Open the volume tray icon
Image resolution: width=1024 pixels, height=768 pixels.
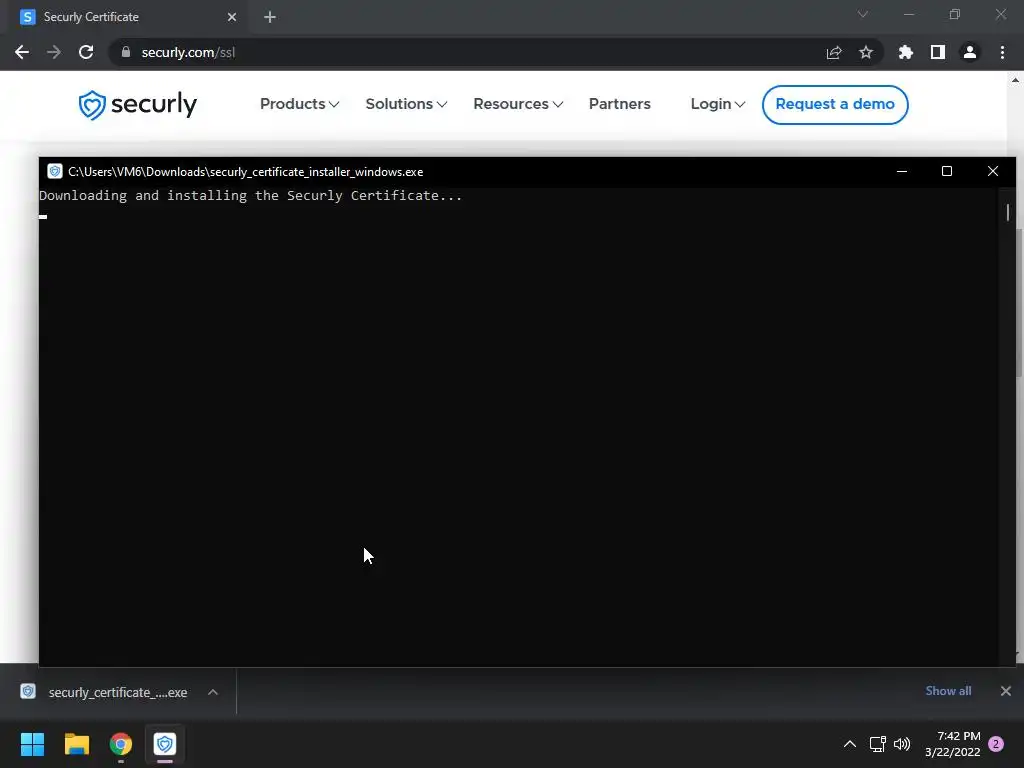tap(902, 744)
